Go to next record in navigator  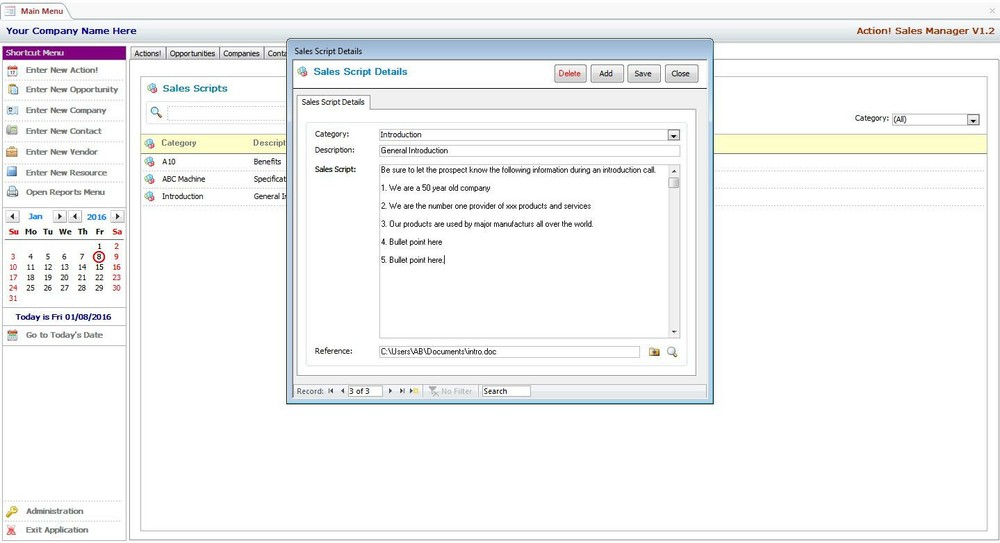click(390, 391)
